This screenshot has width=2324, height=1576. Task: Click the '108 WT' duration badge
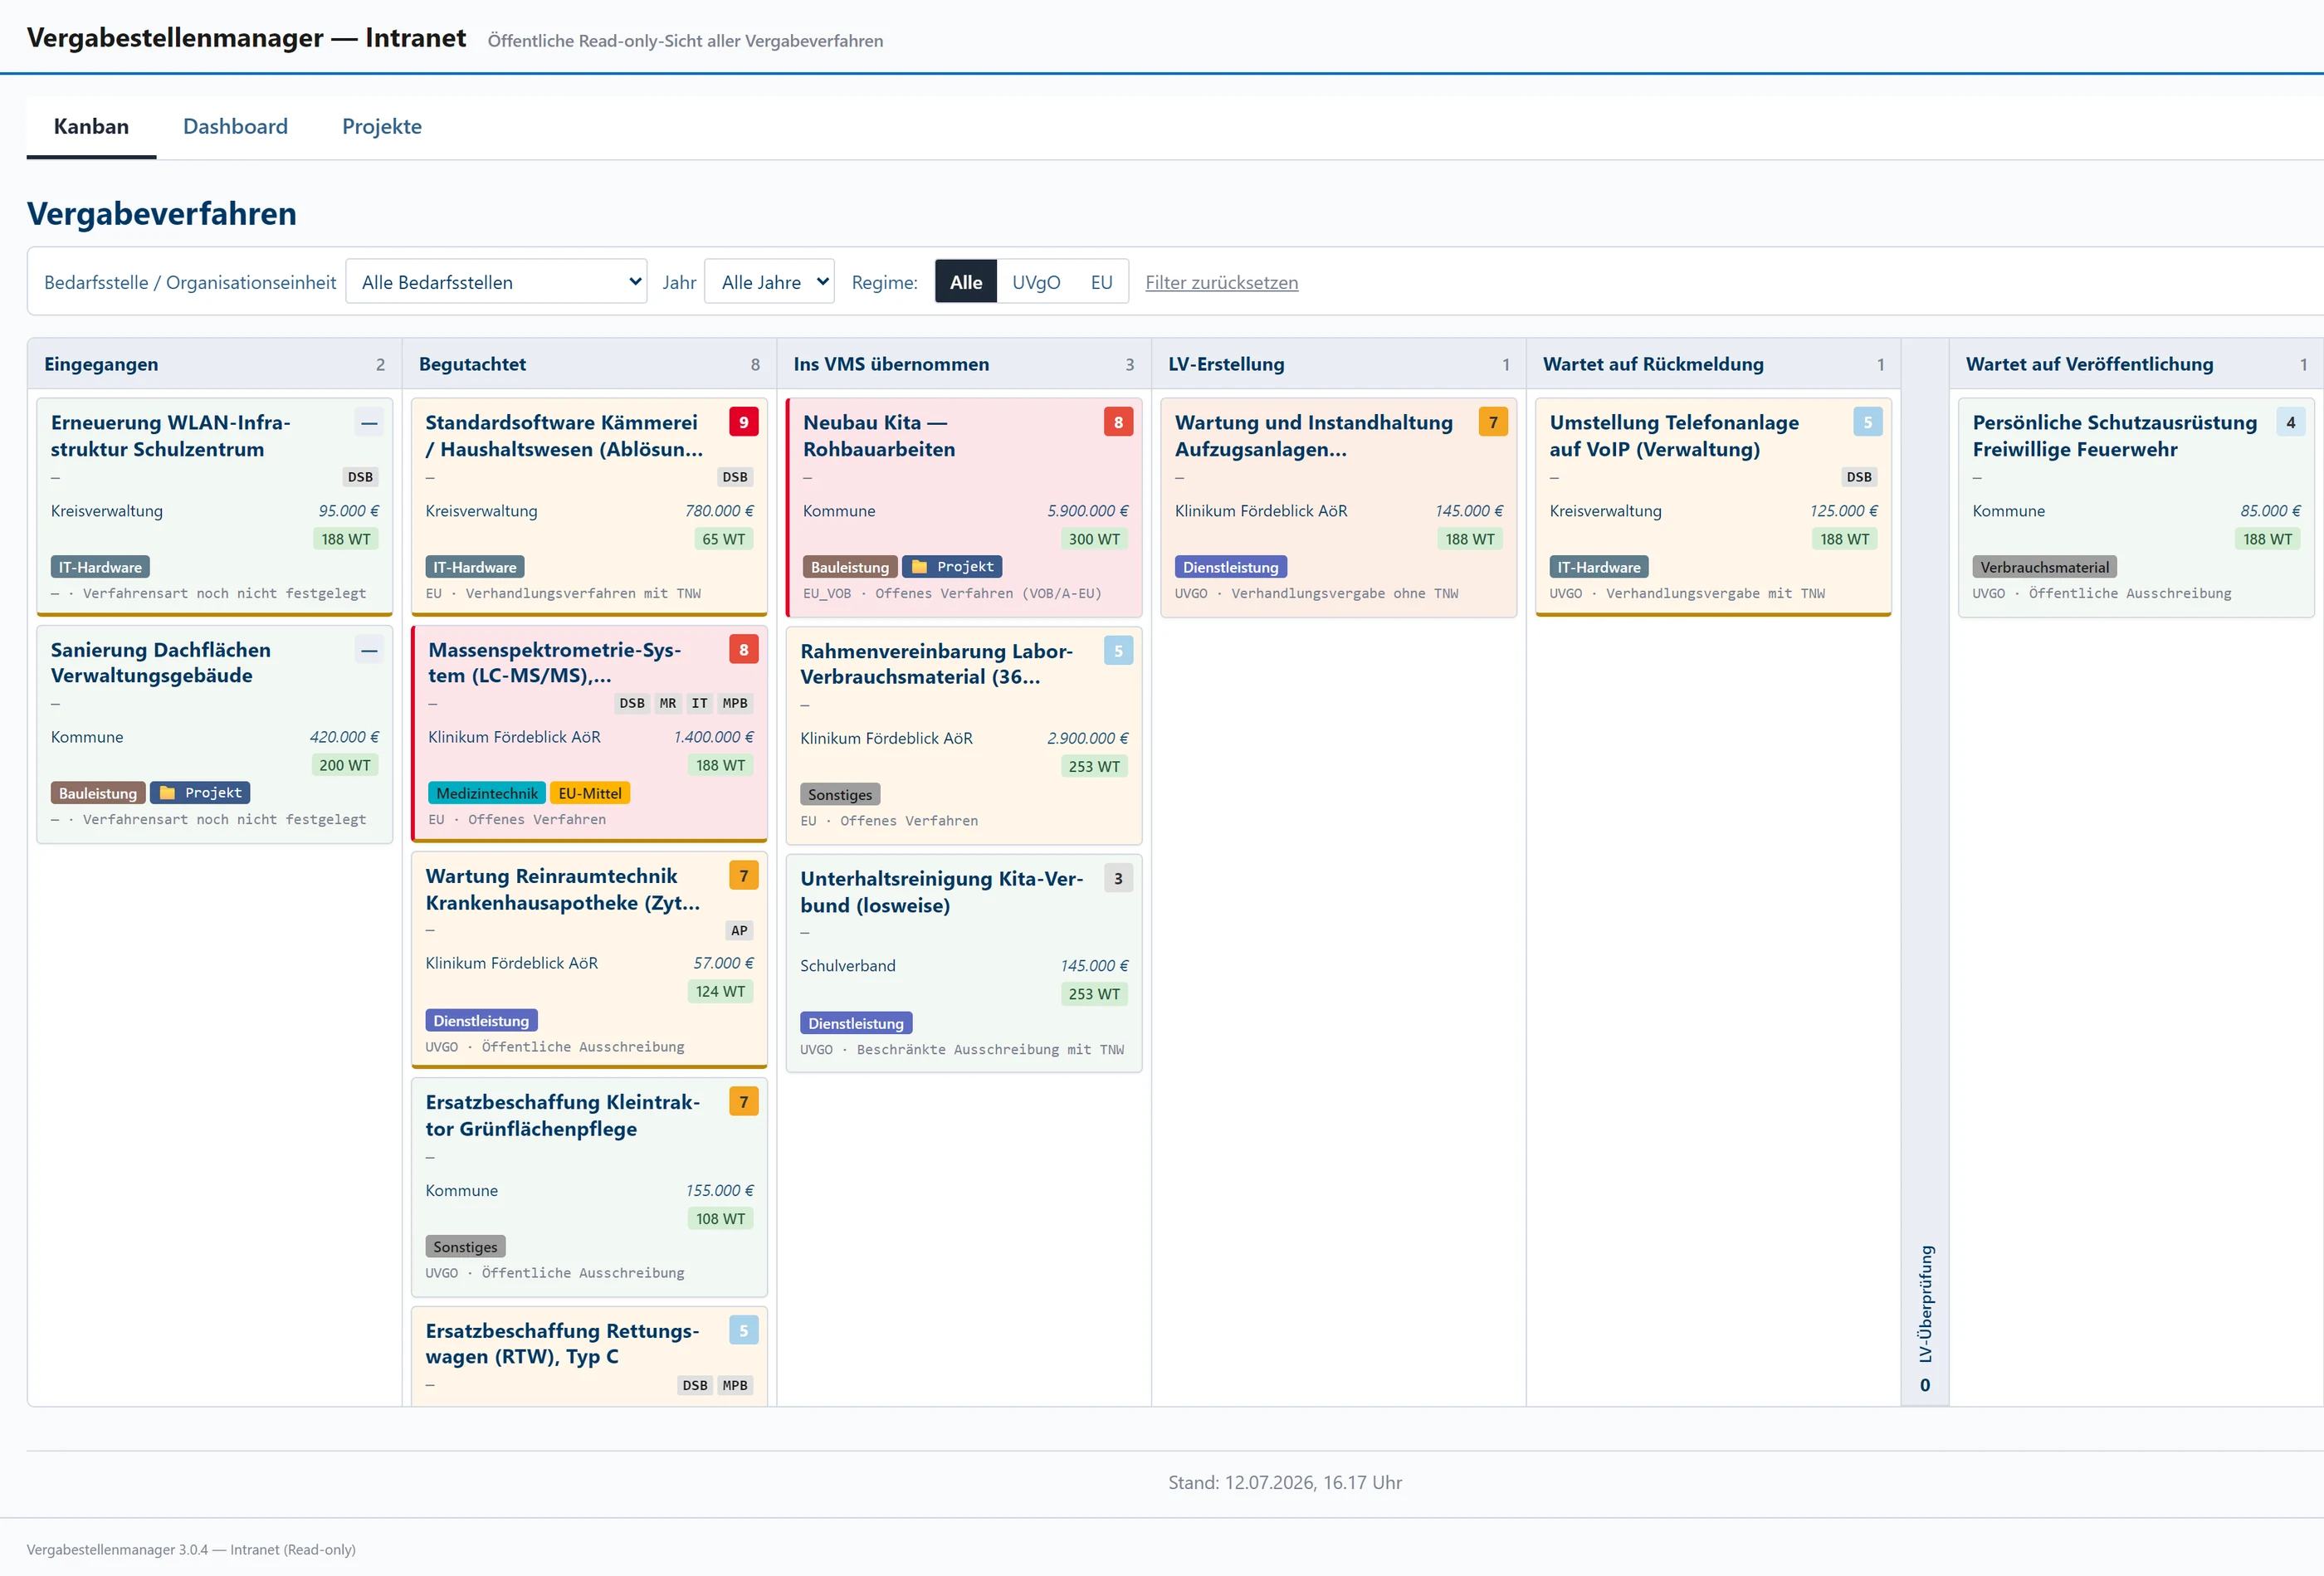(x=720, y=1219)
